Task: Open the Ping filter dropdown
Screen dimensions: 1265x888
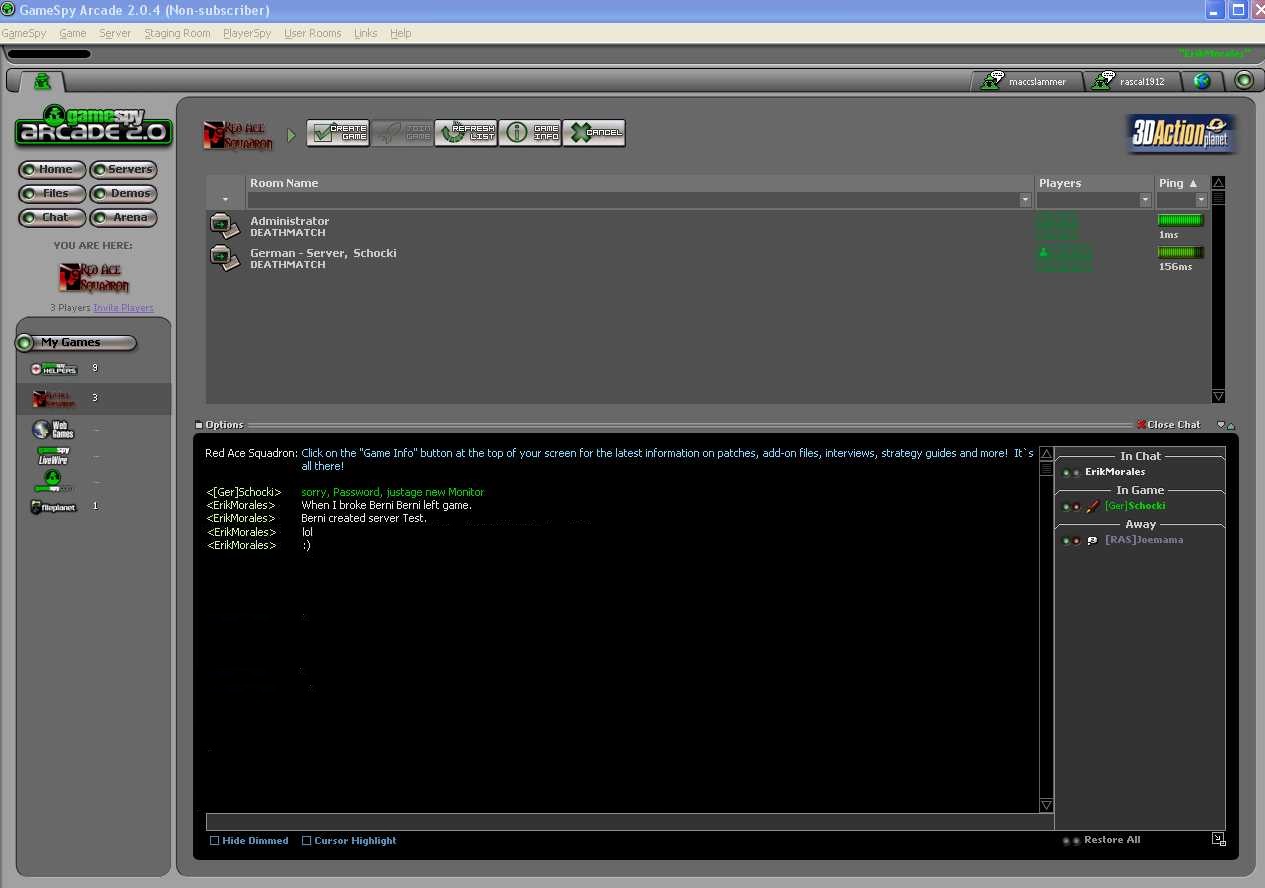Action: pyautogui.click(x=1201, y=200)
